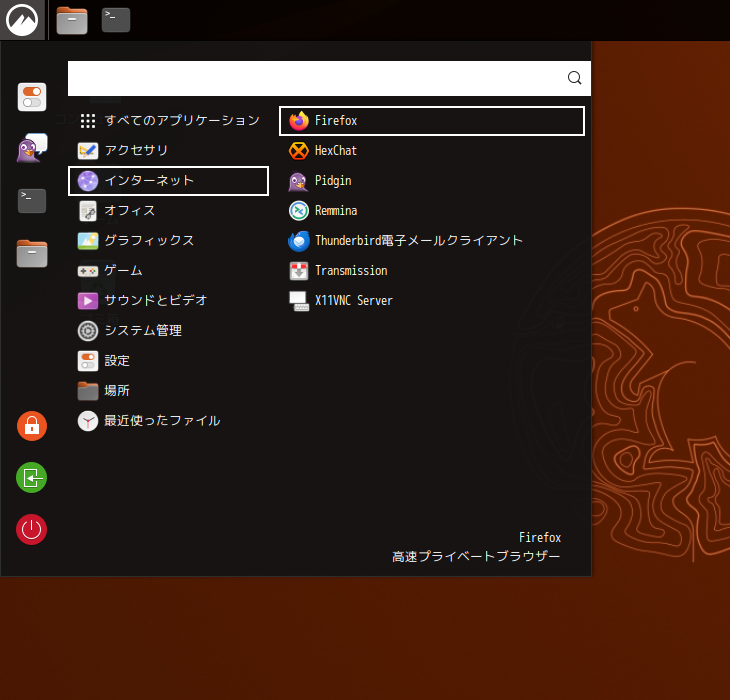Open the file manager from the top panel
Image resolution: width=730 pixels, height=700 pixels.
[x=72, y=20]
